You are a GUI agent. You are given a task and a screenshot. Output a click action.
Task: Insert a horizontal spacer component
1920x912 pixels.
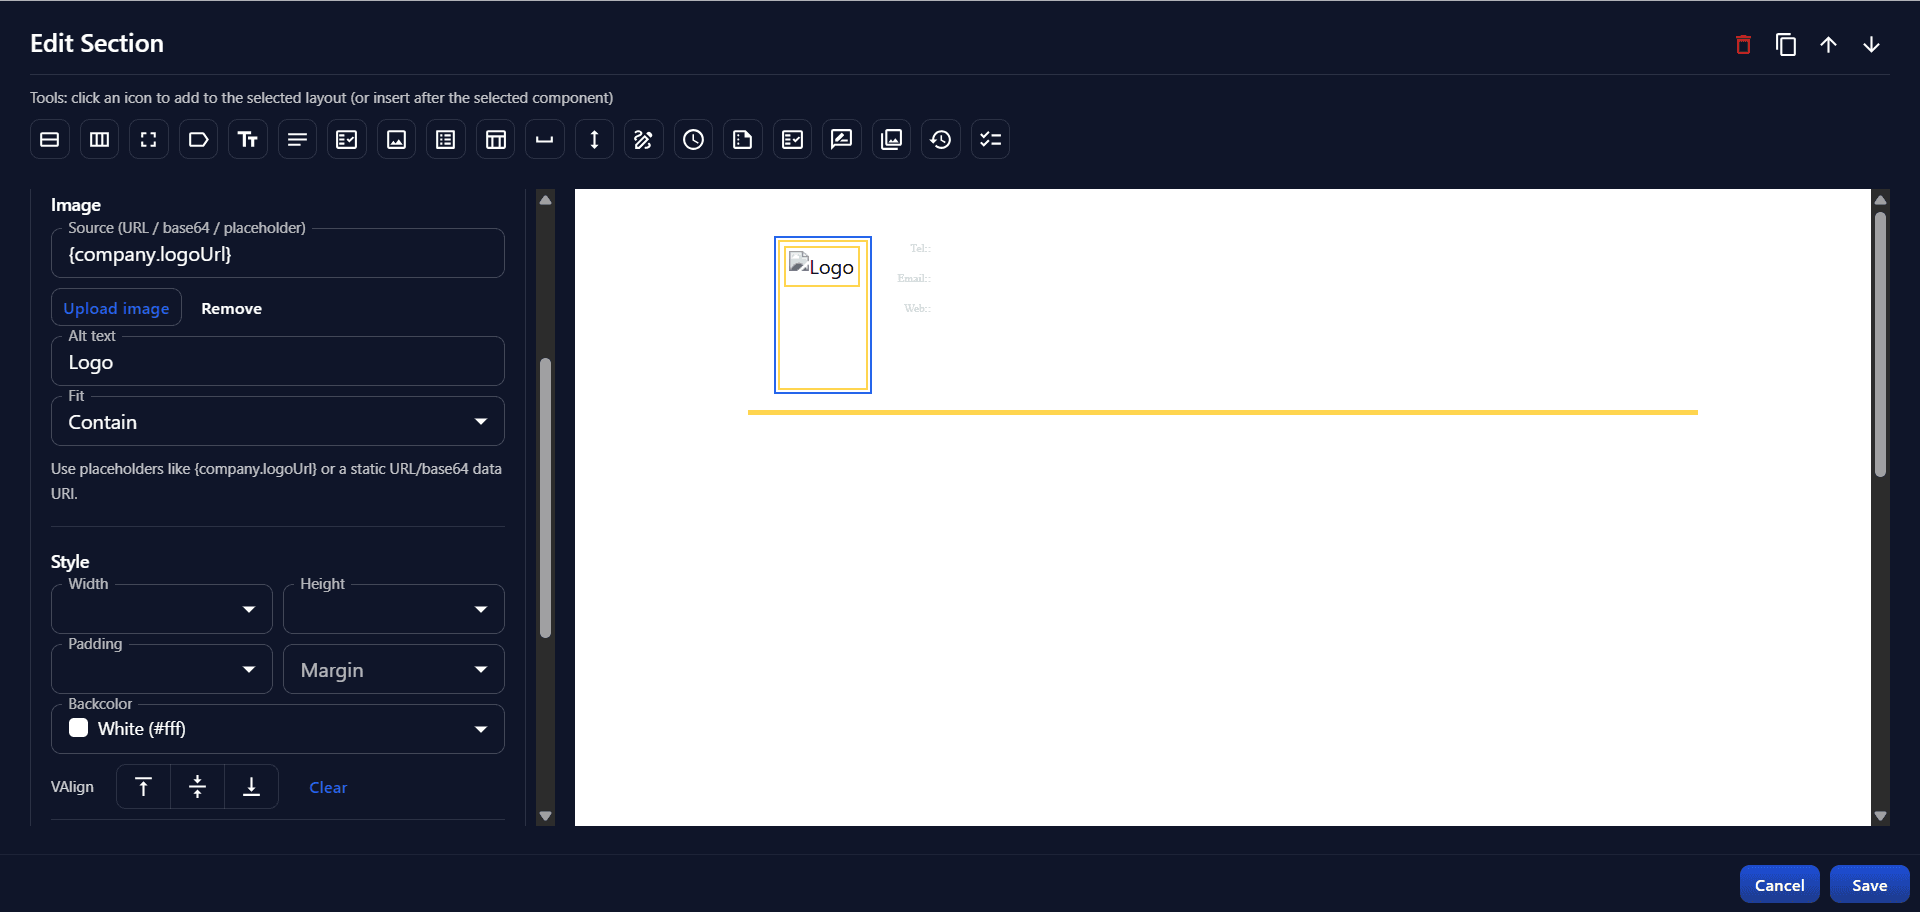click(545, 139)
